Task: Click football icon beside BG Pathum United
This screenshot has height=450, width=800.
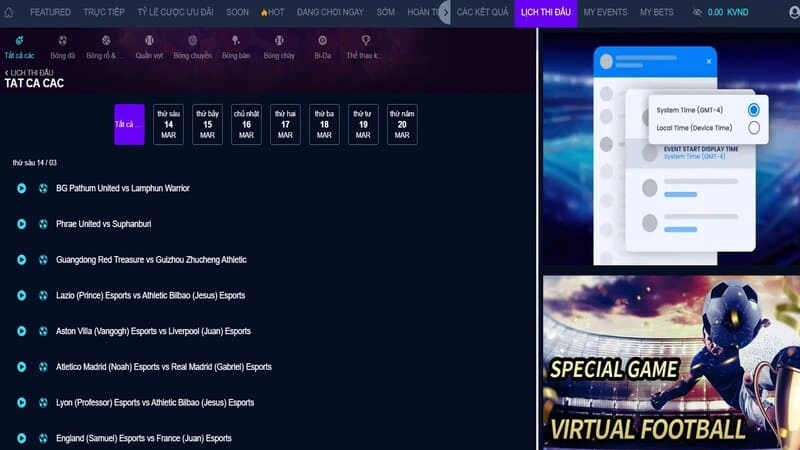Action: [x=43, y=188]
